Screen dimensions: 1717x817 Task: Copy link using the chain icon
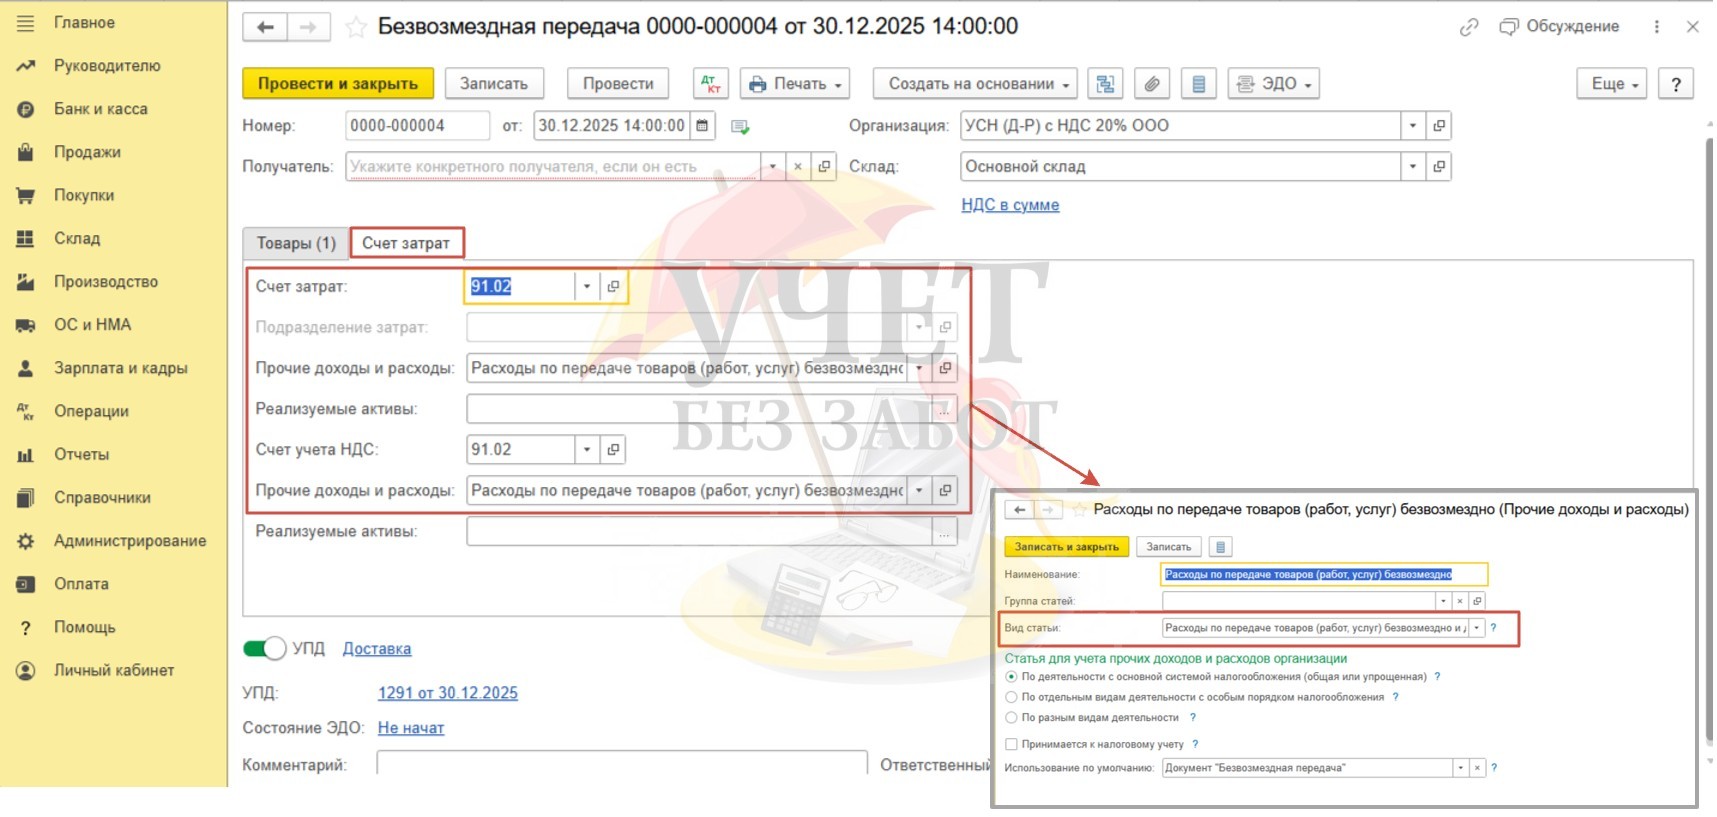[1468, 27]
